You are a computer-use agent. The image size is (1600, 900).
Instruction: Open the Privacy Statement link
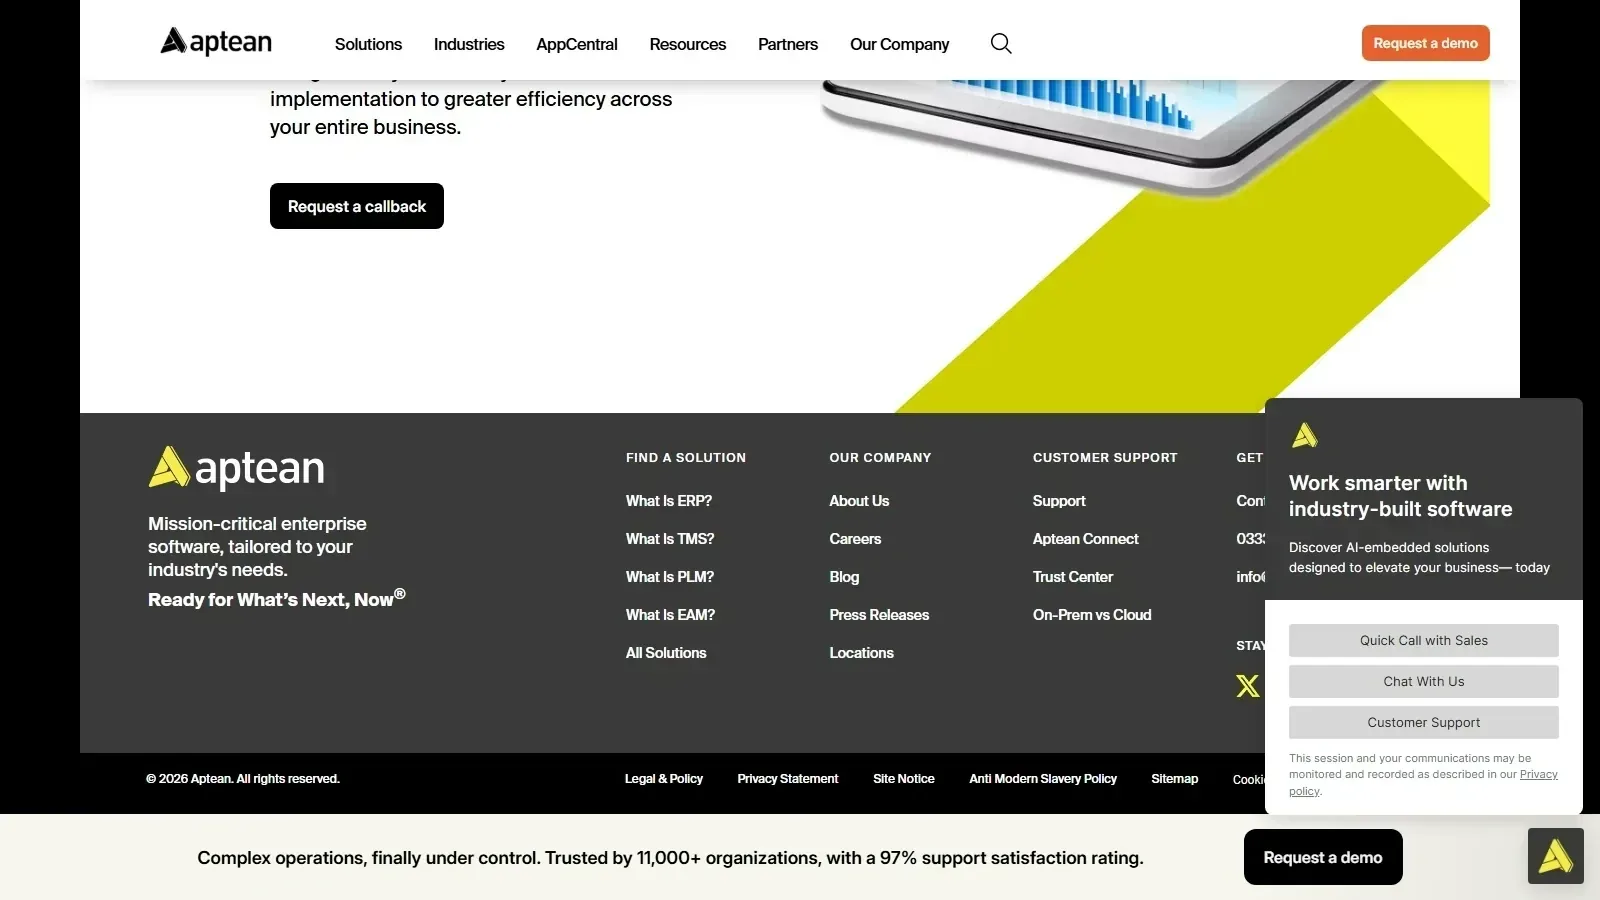788,779
